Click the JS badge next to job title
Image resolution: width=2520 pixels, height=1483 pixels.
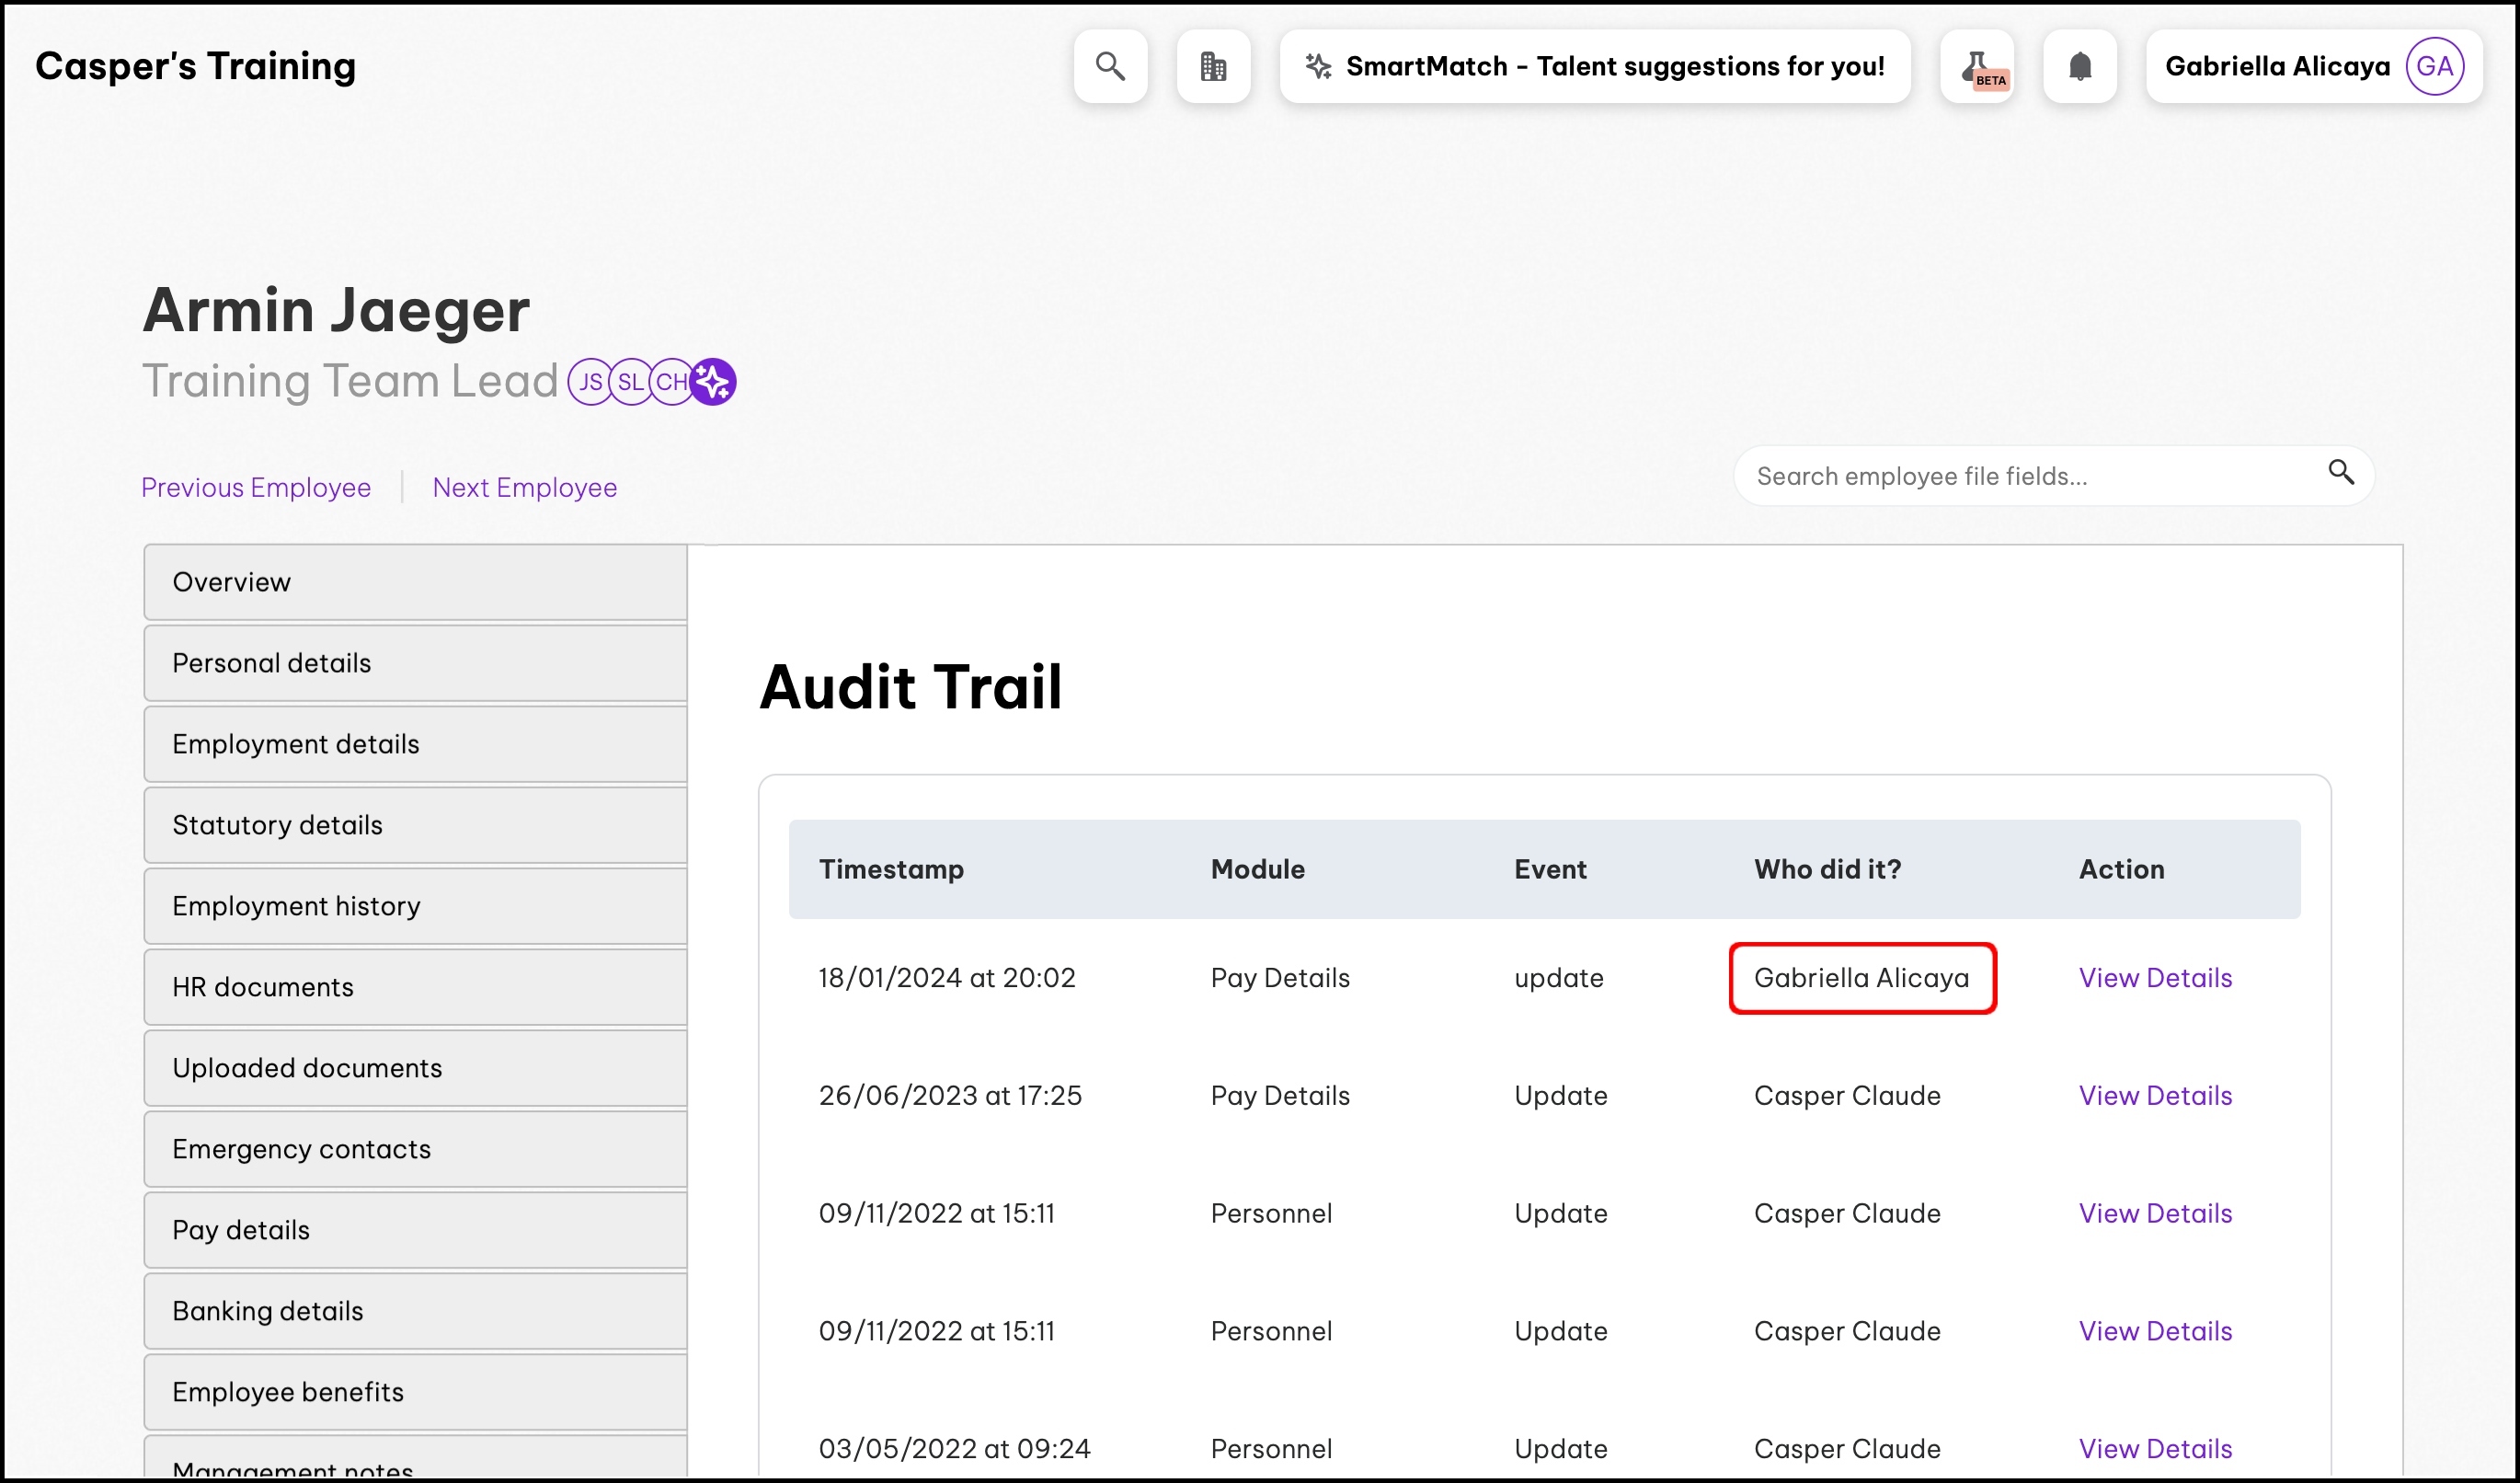tap(590, 382)
